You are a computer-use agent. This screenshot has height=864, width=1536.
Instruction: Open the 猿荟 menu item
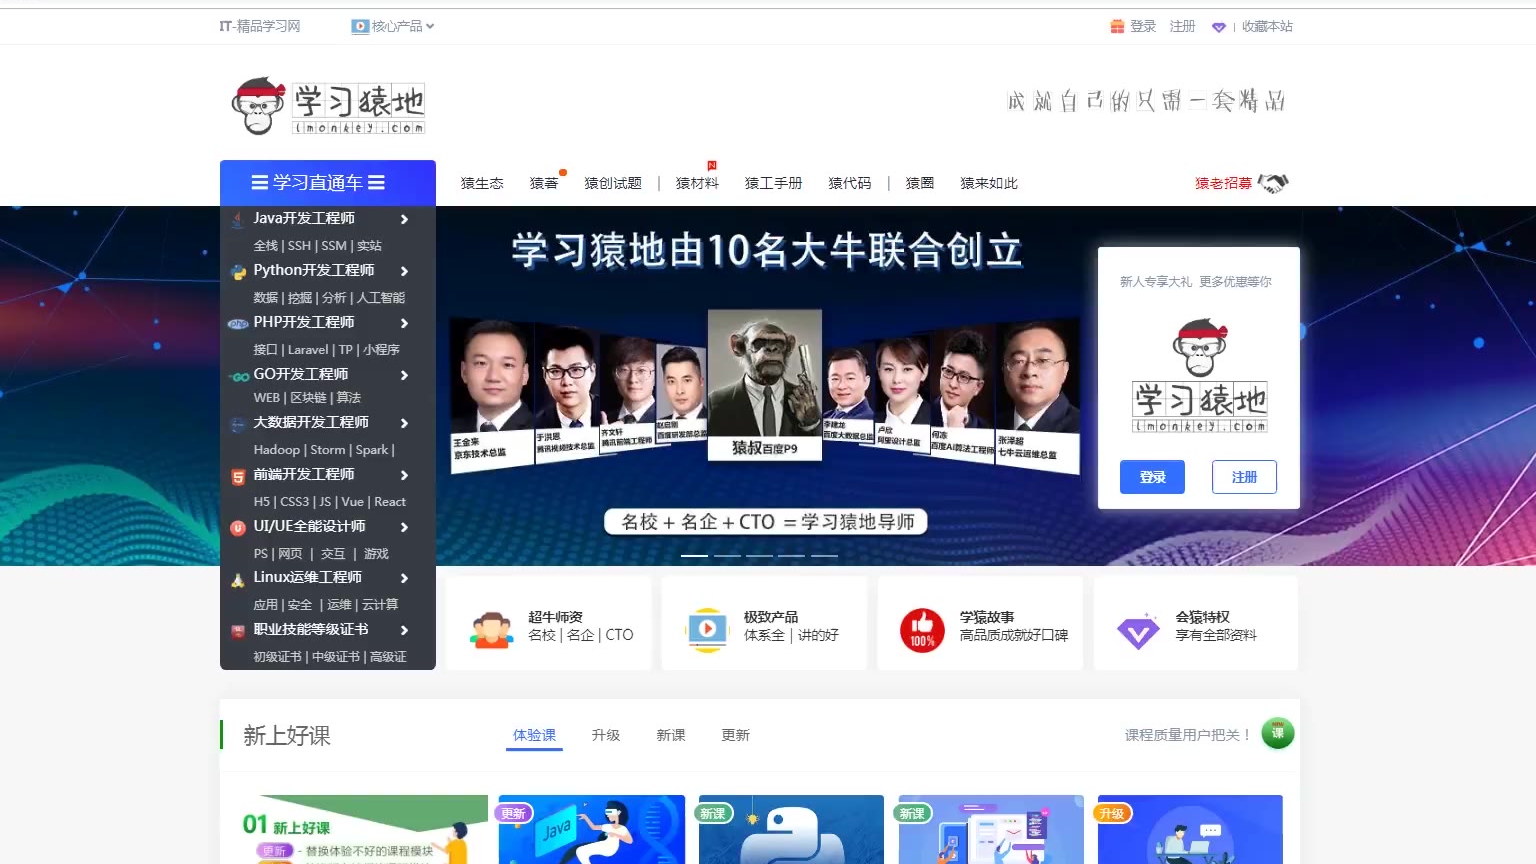[x=544, y=183]
